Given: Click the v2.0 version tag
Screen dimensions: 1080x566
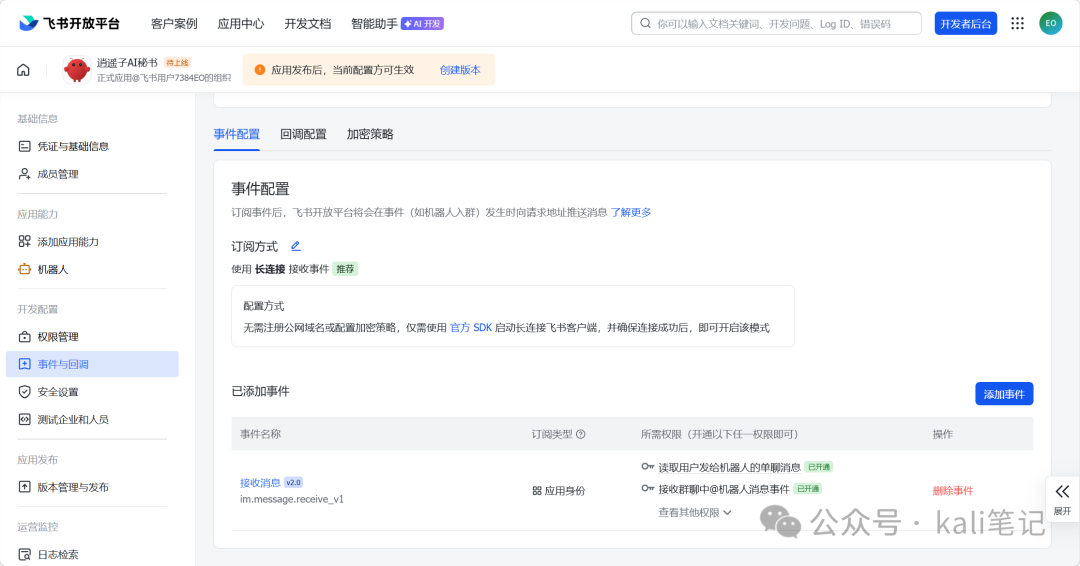Looking at the screenshot, I should (x=293, y=483).
